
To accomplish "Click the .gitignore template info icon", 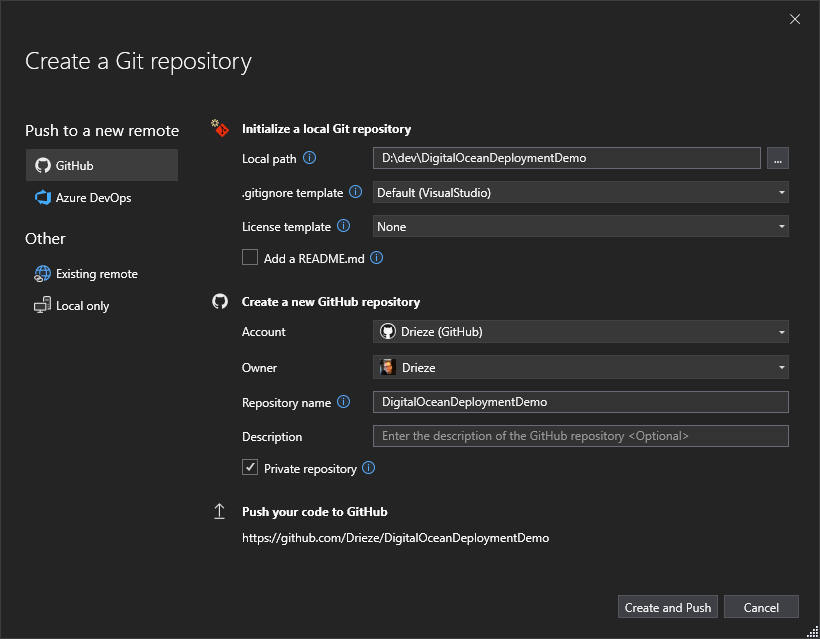I will (356, 192).
